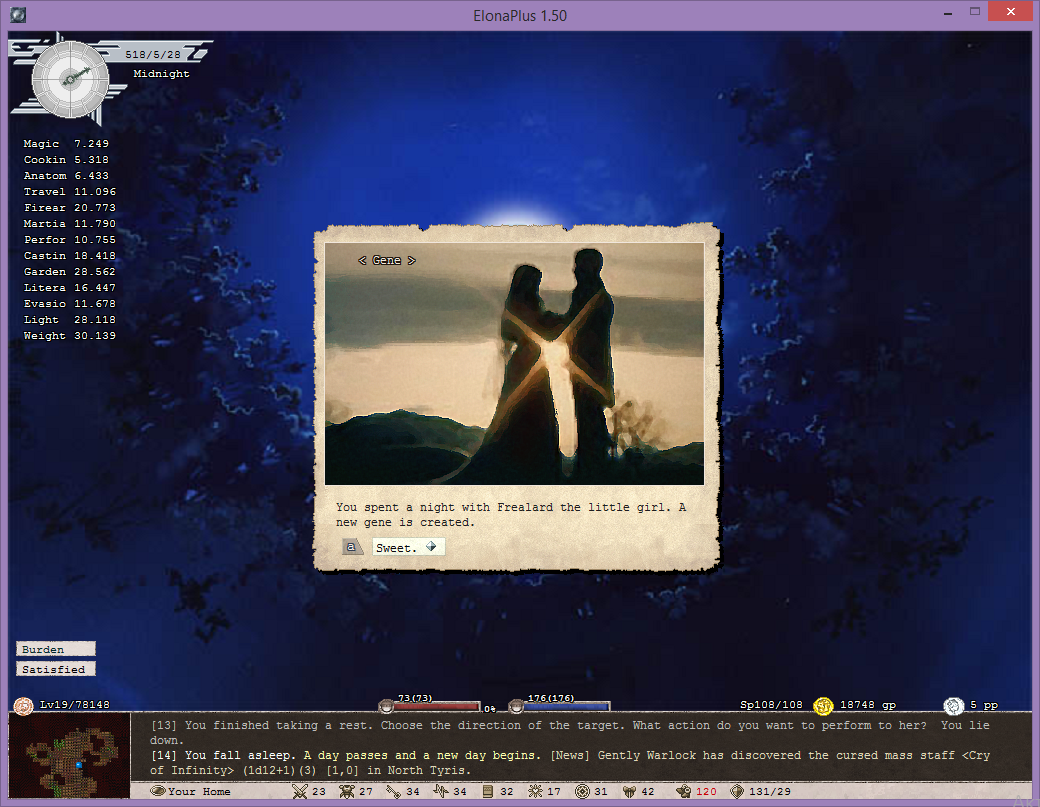
Task: Minimize the ElonaPlus window
Action: 948,13
